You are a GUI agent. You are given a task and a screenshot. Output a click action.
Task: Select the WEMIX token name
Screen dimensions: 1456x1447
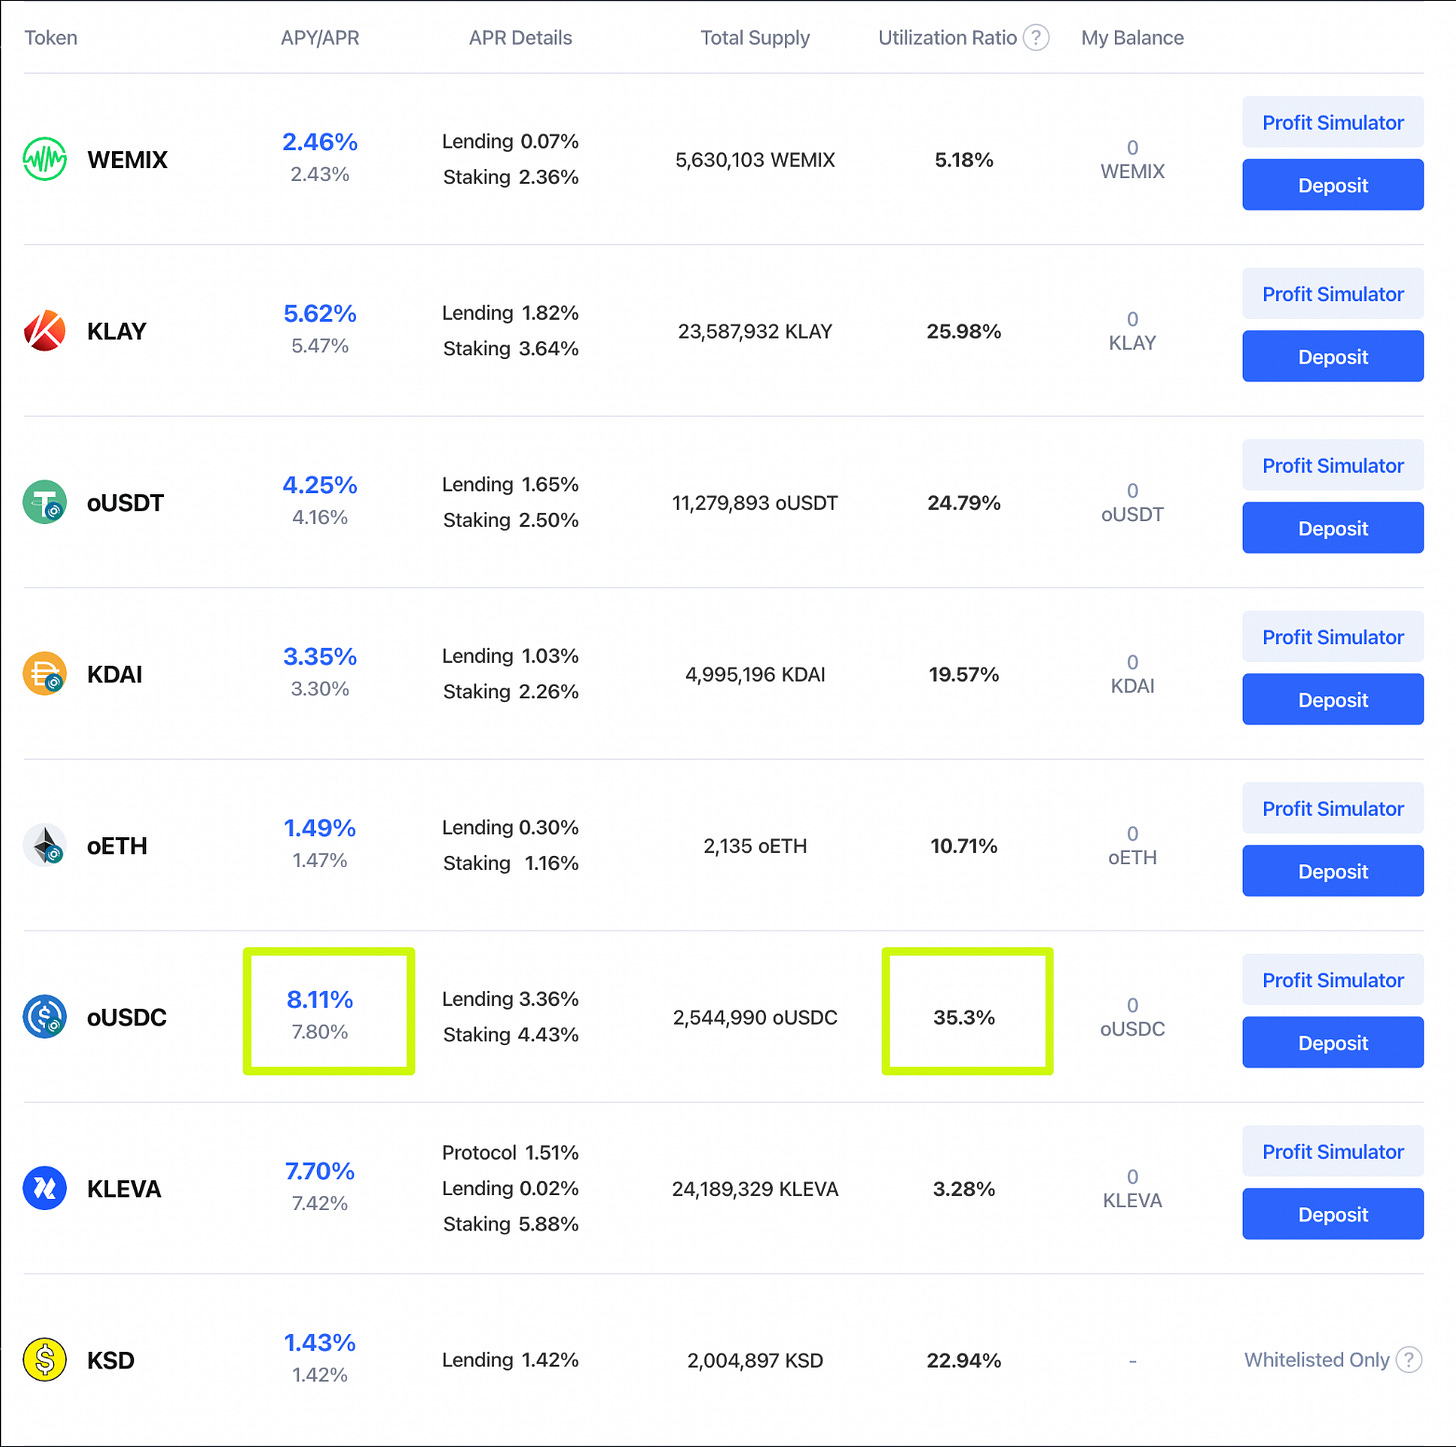(x=128, y=160)
